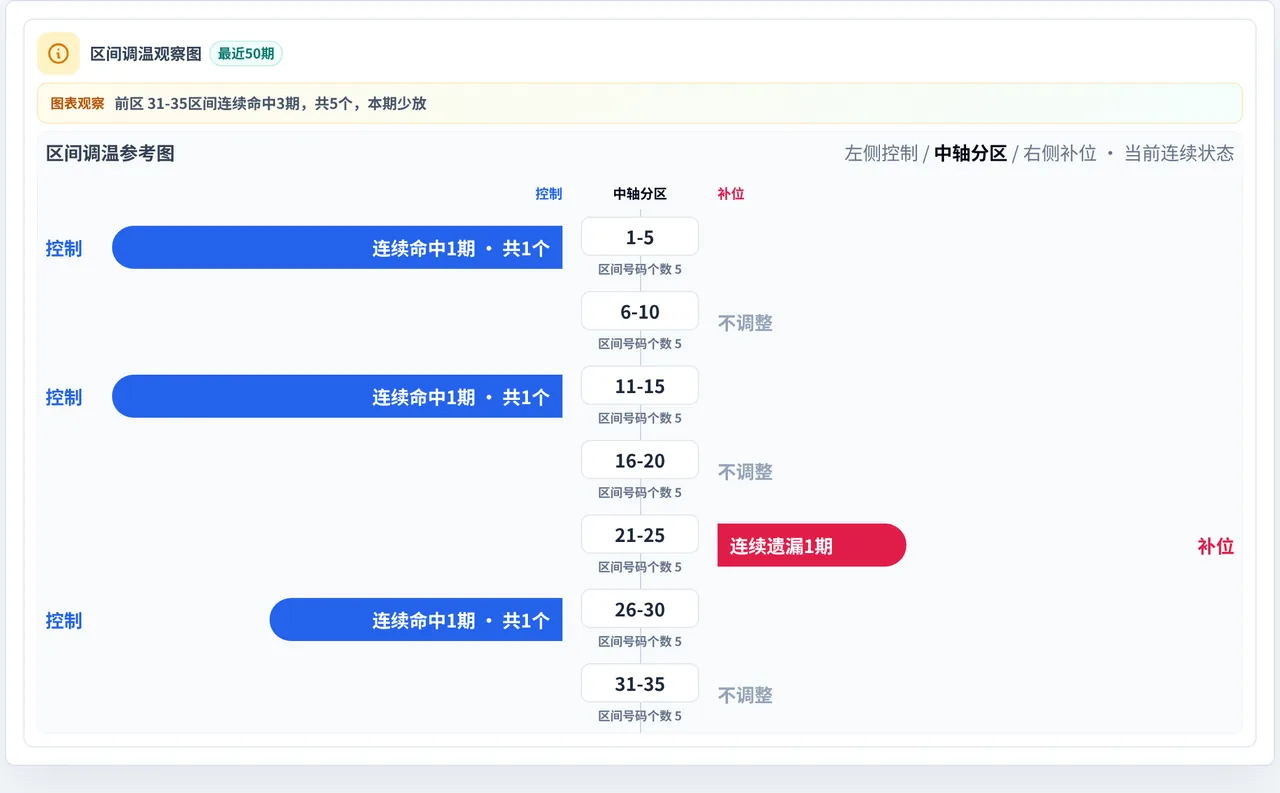Click 不调整 next to zone 6-10
Image resolution: width=1280 pixels, height=793 pixels.
coord(745,323)
